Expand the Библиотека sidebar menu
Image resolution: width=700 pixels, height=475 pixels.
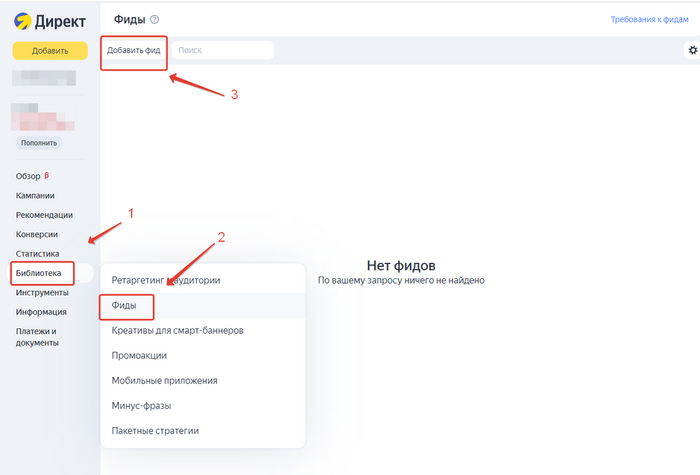click(x=38, y=273)
